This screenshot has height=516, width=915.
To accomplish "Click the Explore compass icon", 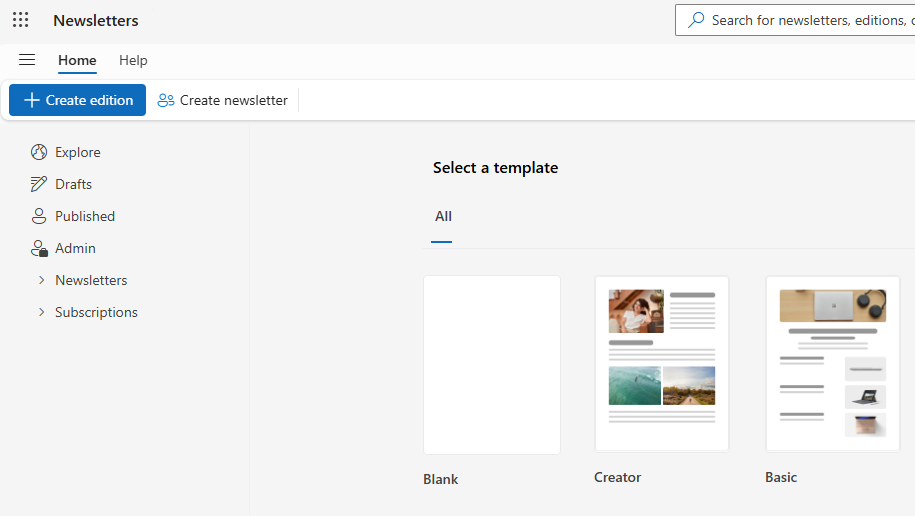I will click(x=39, y=152).
